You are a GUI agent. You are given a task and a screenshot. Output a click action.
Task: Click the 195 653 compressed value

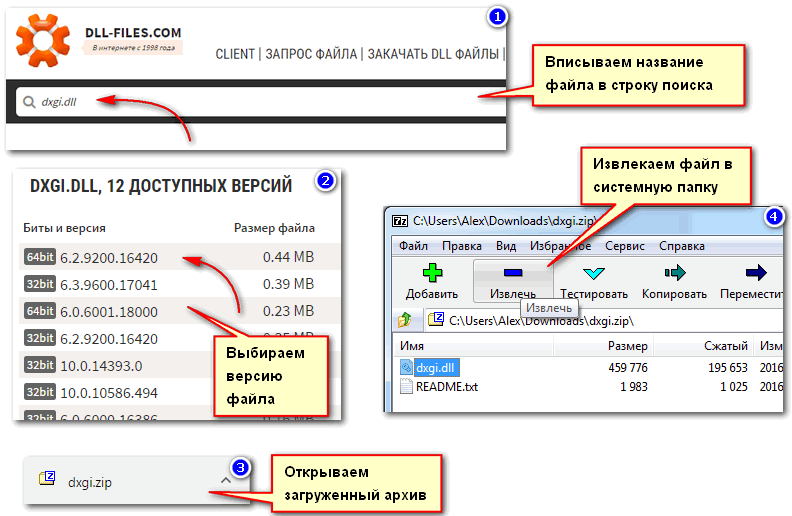pyautogui.click(x=727, y=368)
